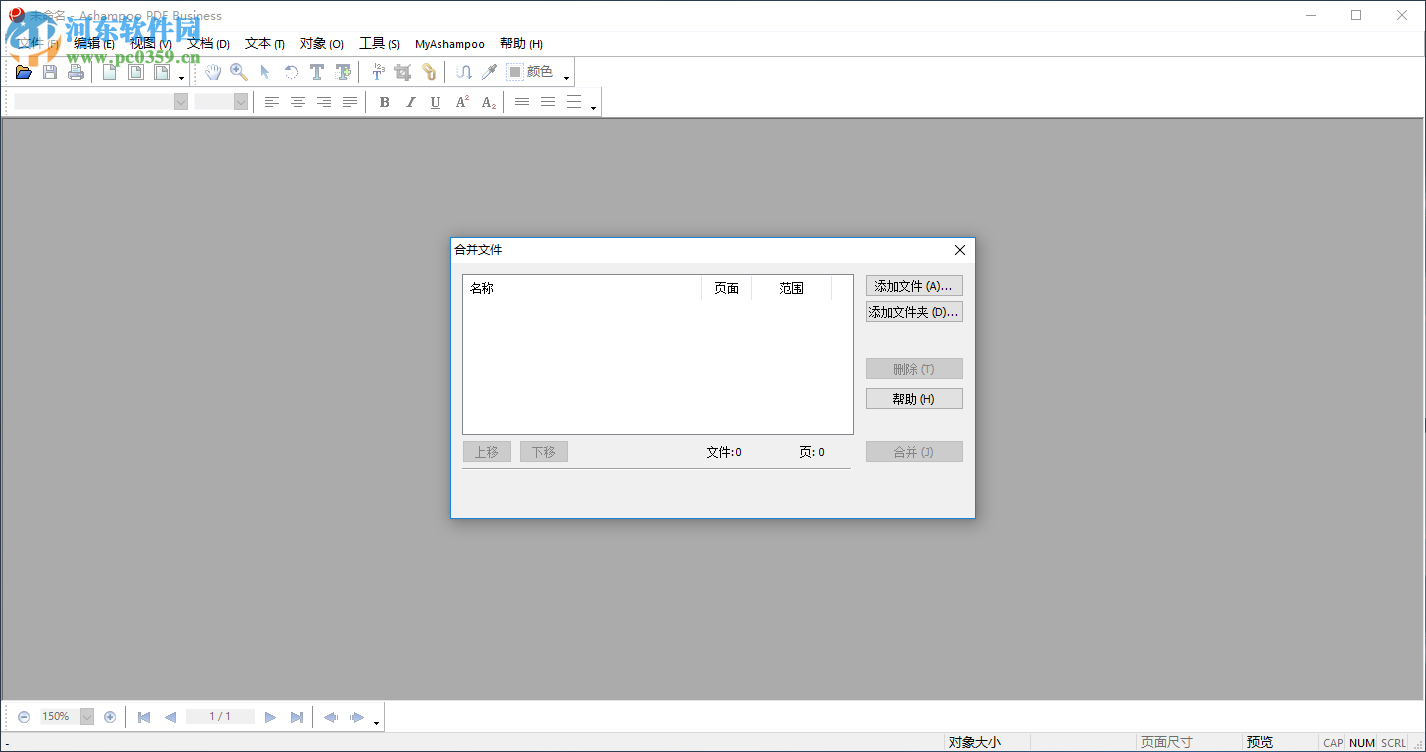This screenshot has height=752, width=1426.
Task: Pick a color with the Eyedropper tool
Action: [x=491, y=71]
